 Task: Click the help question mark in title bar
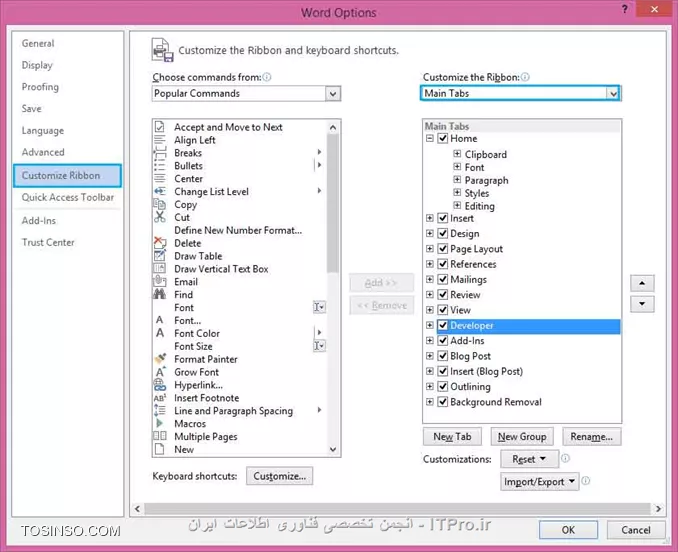(624, 9)
